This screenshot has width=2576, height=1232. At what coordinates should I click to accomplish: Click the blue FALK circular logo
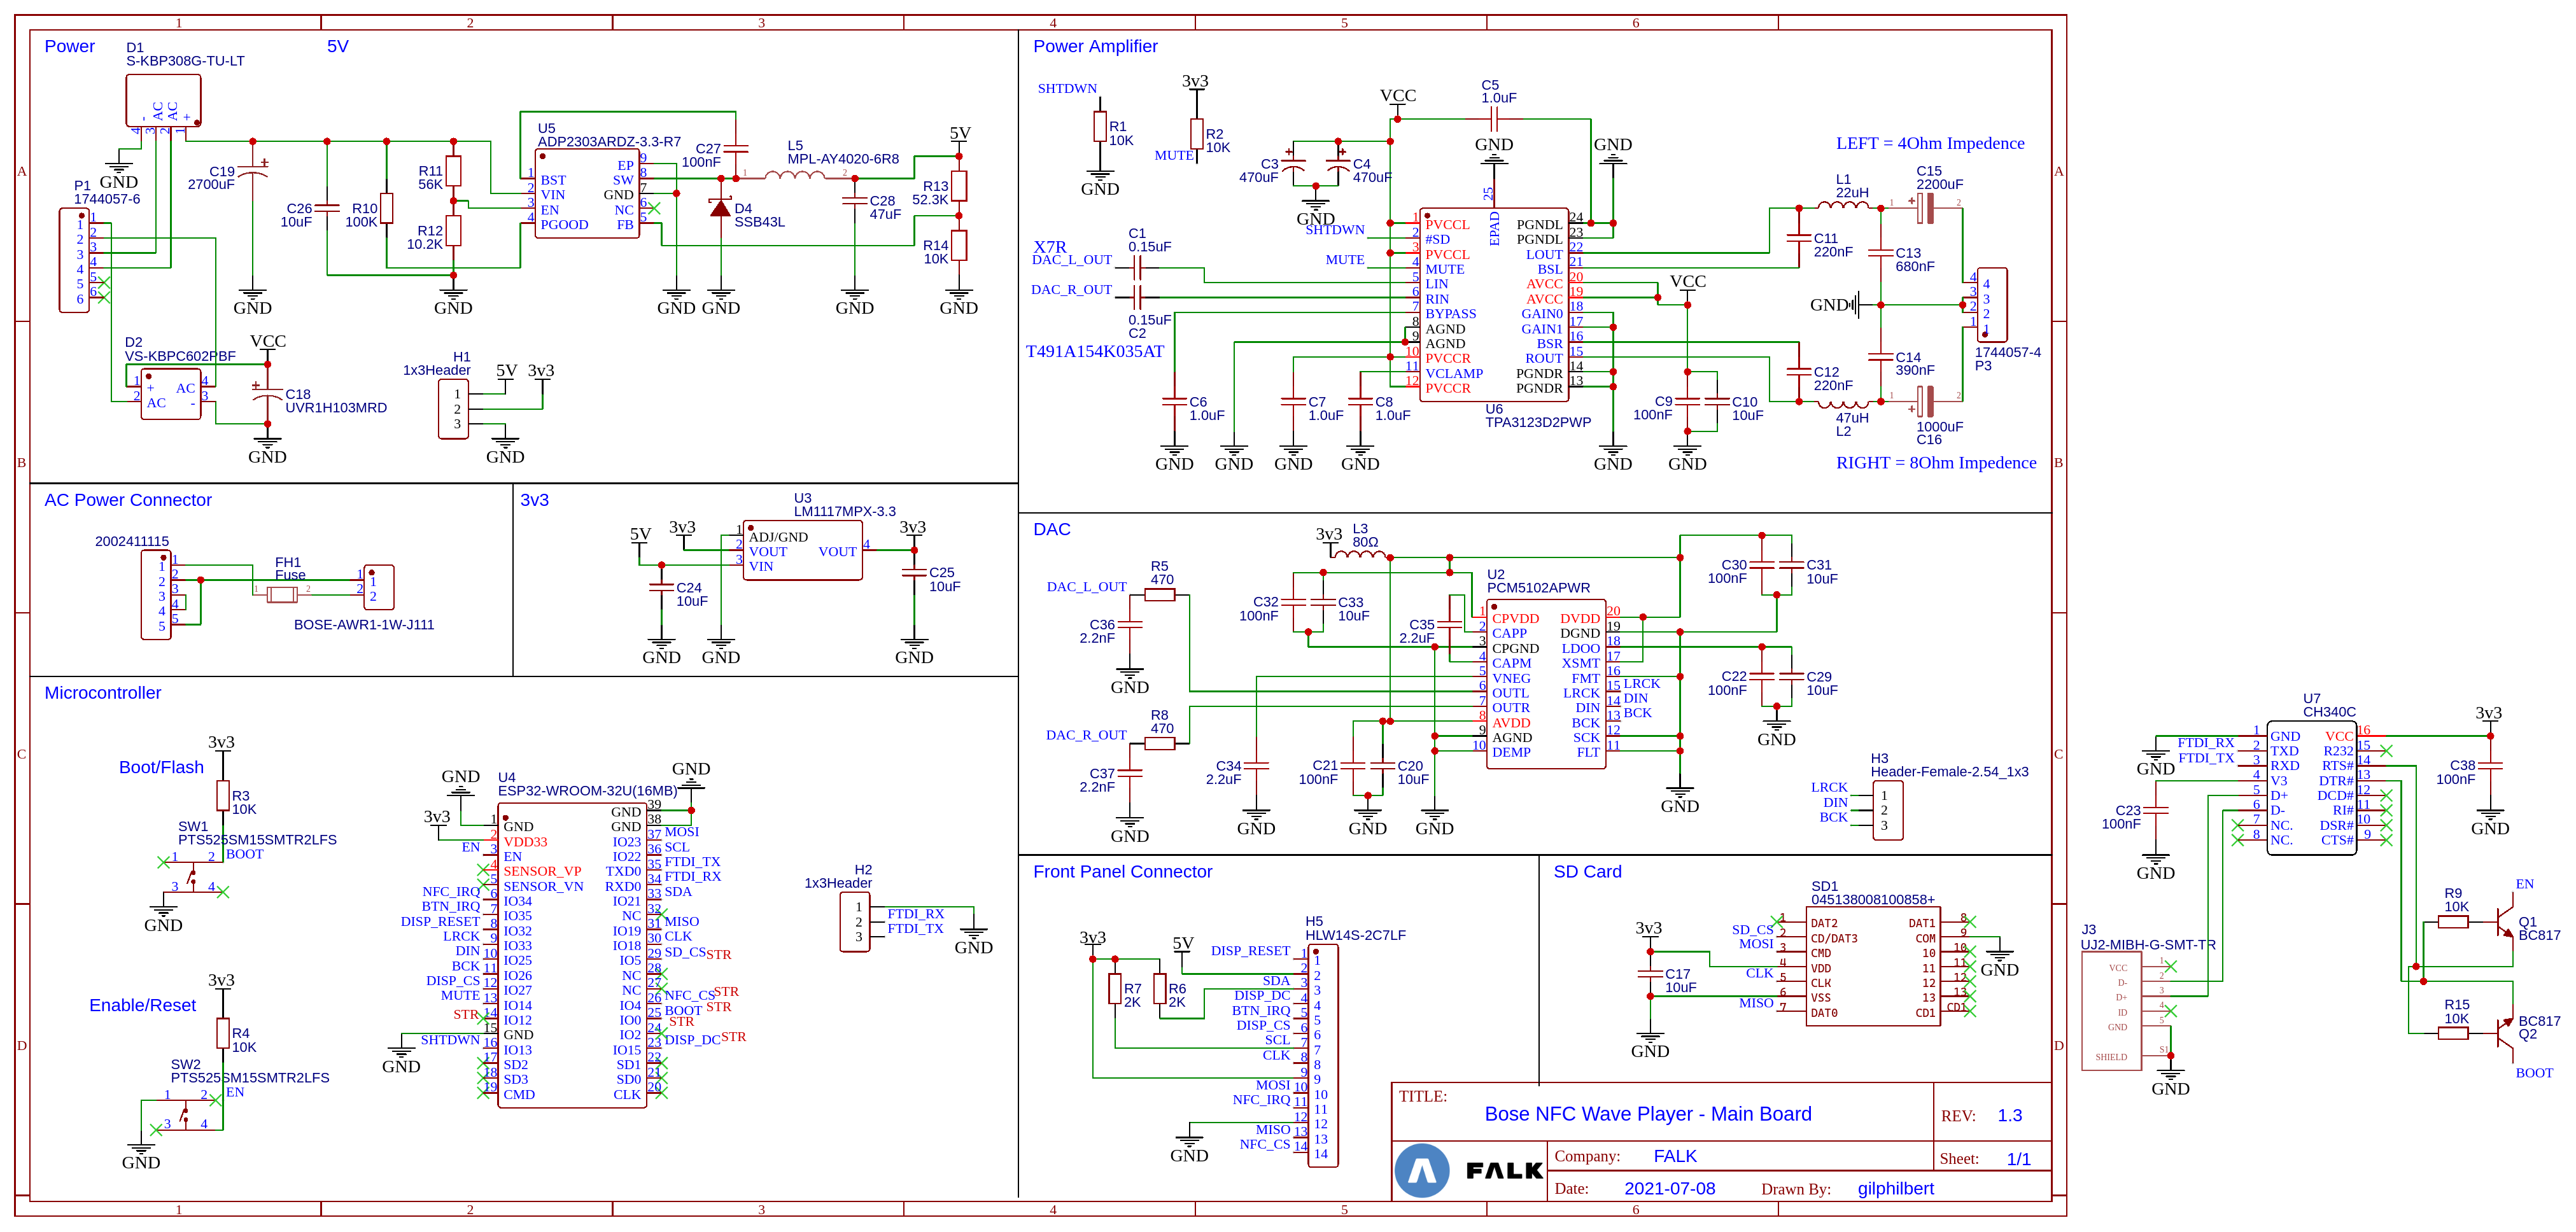click(1422, 1171)
